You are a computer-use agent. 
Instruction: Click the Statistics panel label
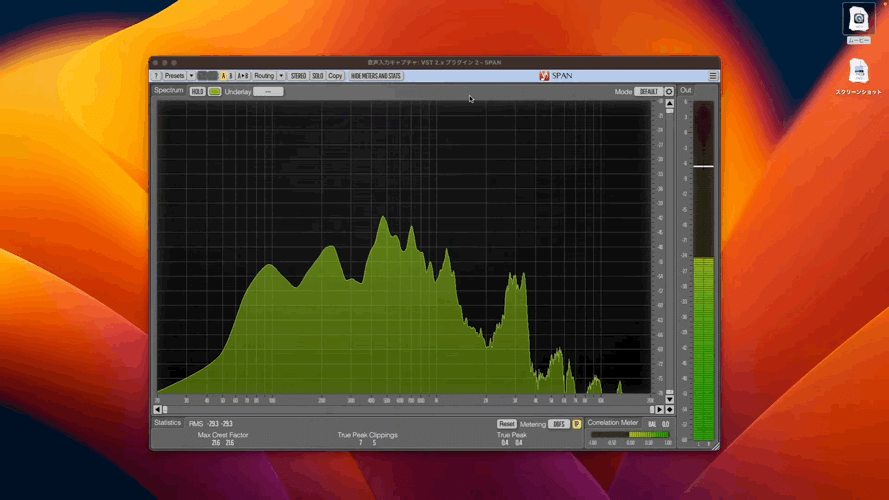coord(167,423)
